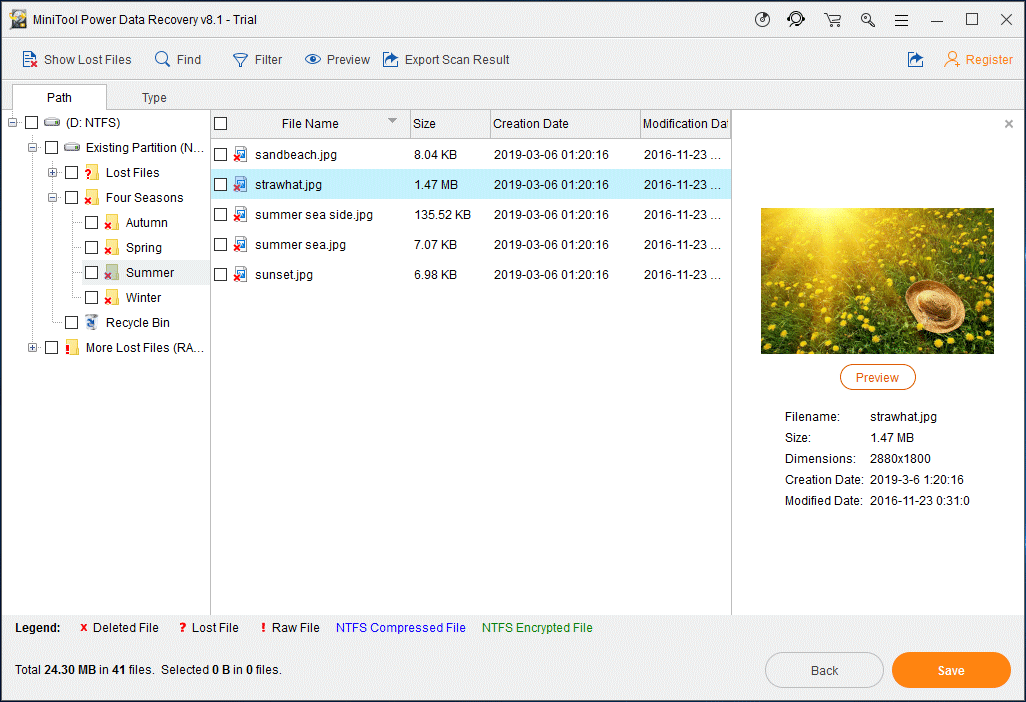Click the Register link text
Screen dimensions: 1026x702
click(x=989, y=60)
